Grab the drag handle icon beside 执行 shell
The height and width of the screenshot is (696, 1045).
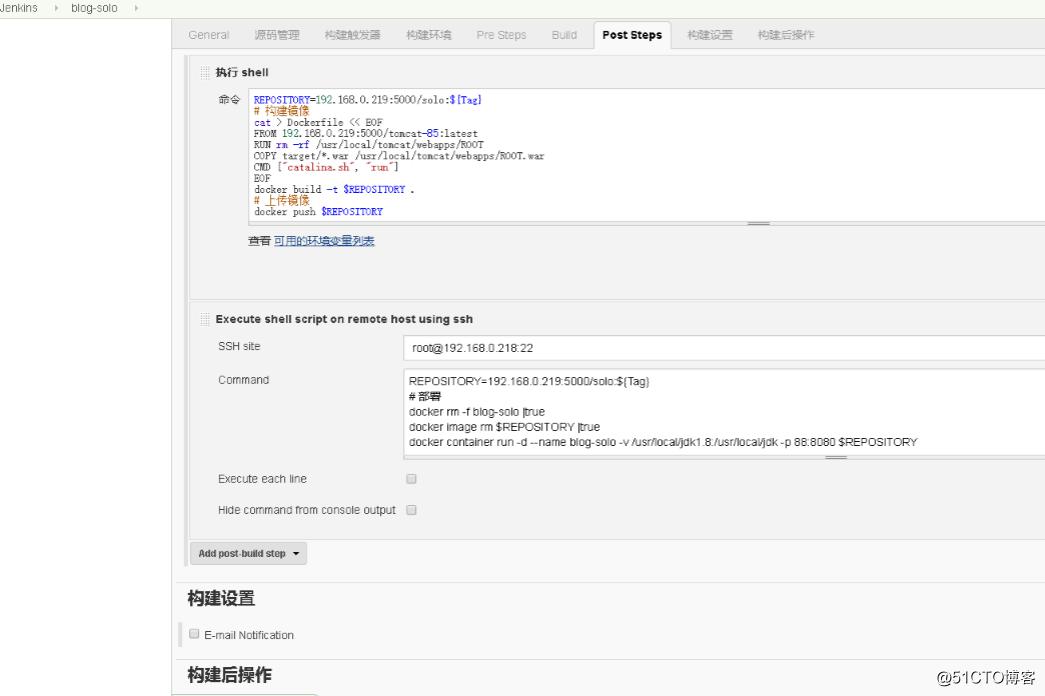204,71
